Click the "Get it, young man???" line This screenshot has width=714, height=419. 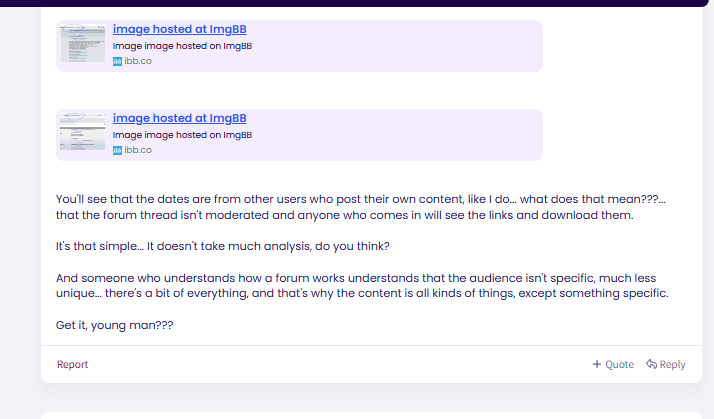coord(114,325)
